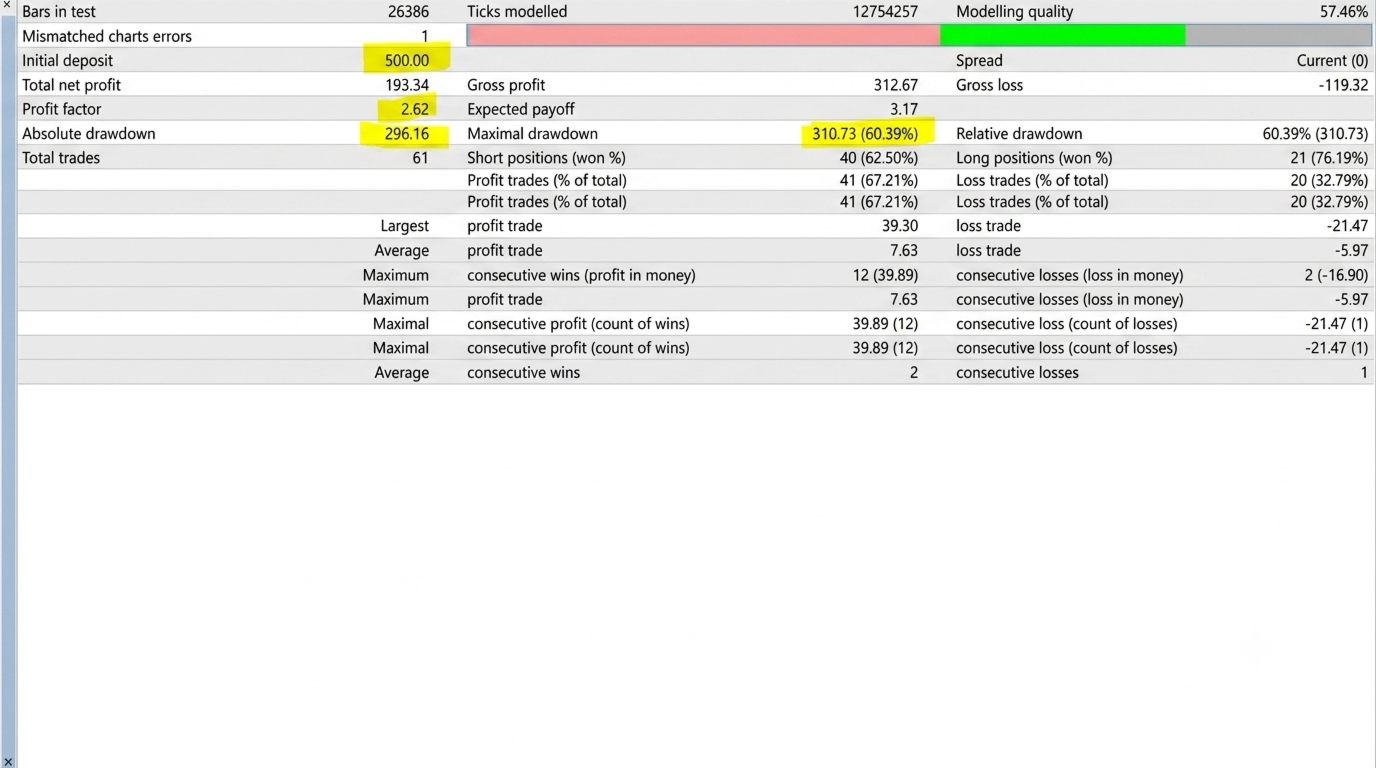This screenshot has height=768, width=1376.
Task: Click the red segment of modelling quality bar
Action: click(704, 36)
